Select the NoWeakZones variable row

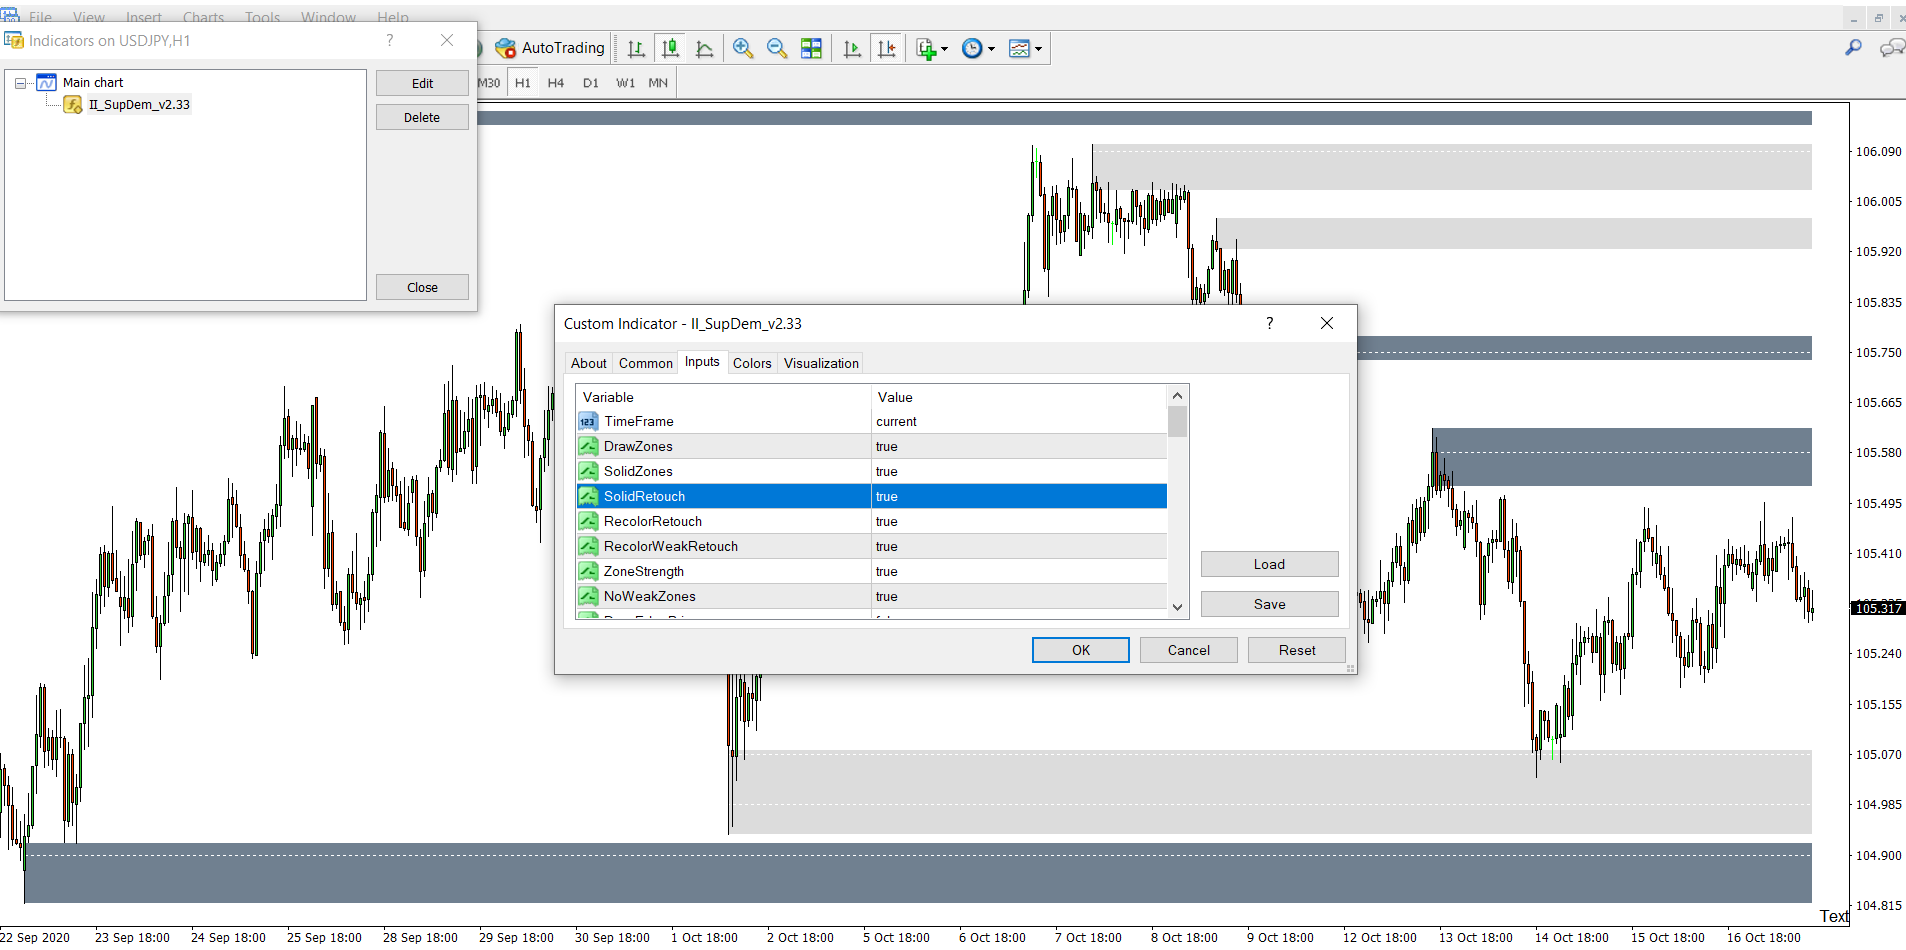[x=871, y=597]
